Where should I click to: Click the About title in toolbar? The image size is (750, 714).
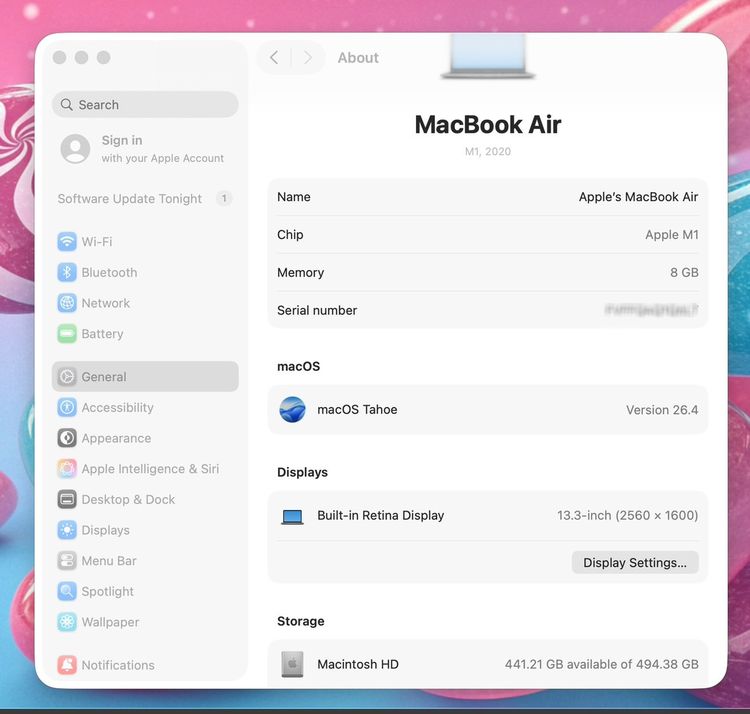pos(358,58)
